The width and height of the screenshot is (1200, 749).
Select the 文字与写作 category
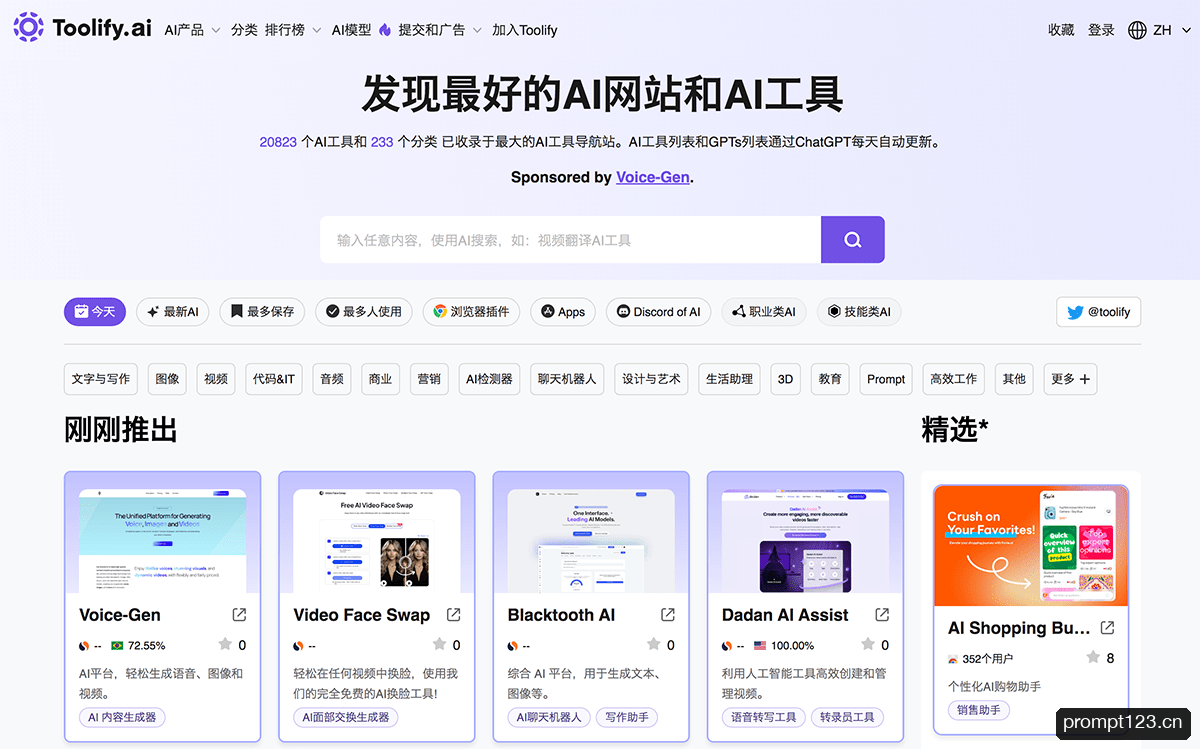[101, 379]
